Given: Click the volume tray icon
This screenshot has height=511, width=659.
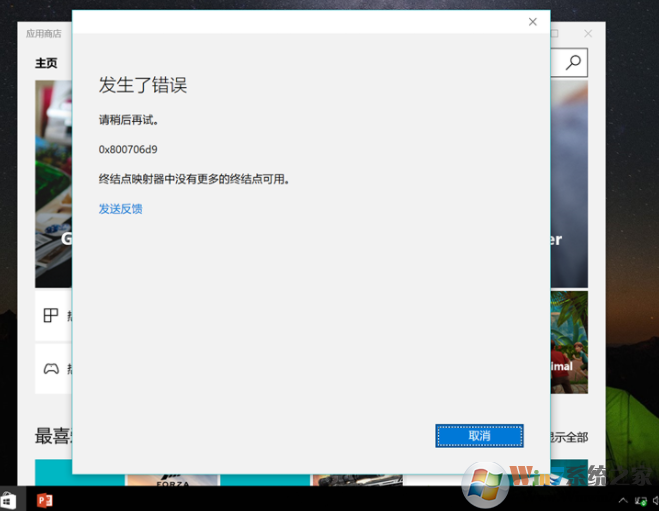Looking at the screenshot, I should [656, 500].
